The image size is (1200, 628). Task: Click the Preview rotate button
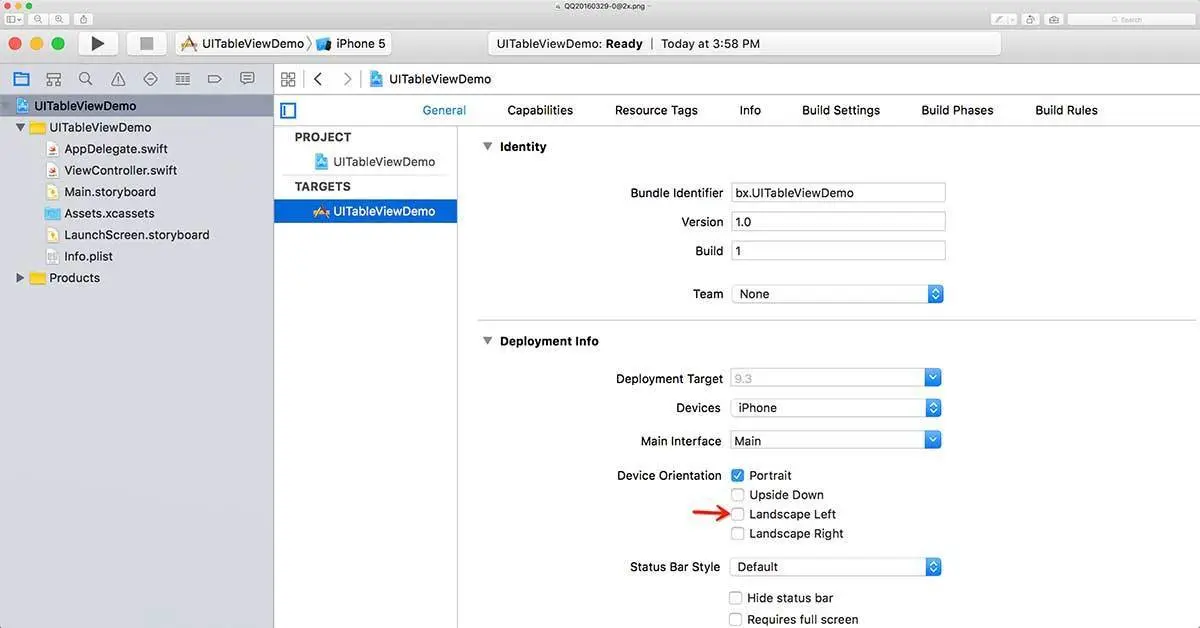[x=1029, y=19]
